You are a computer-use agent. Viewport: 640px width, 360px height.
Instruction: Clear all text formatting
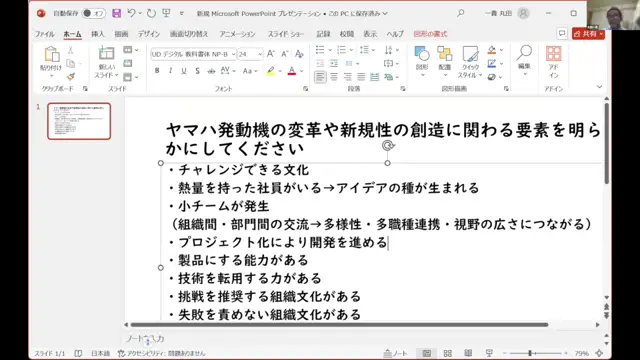(299, 54)
